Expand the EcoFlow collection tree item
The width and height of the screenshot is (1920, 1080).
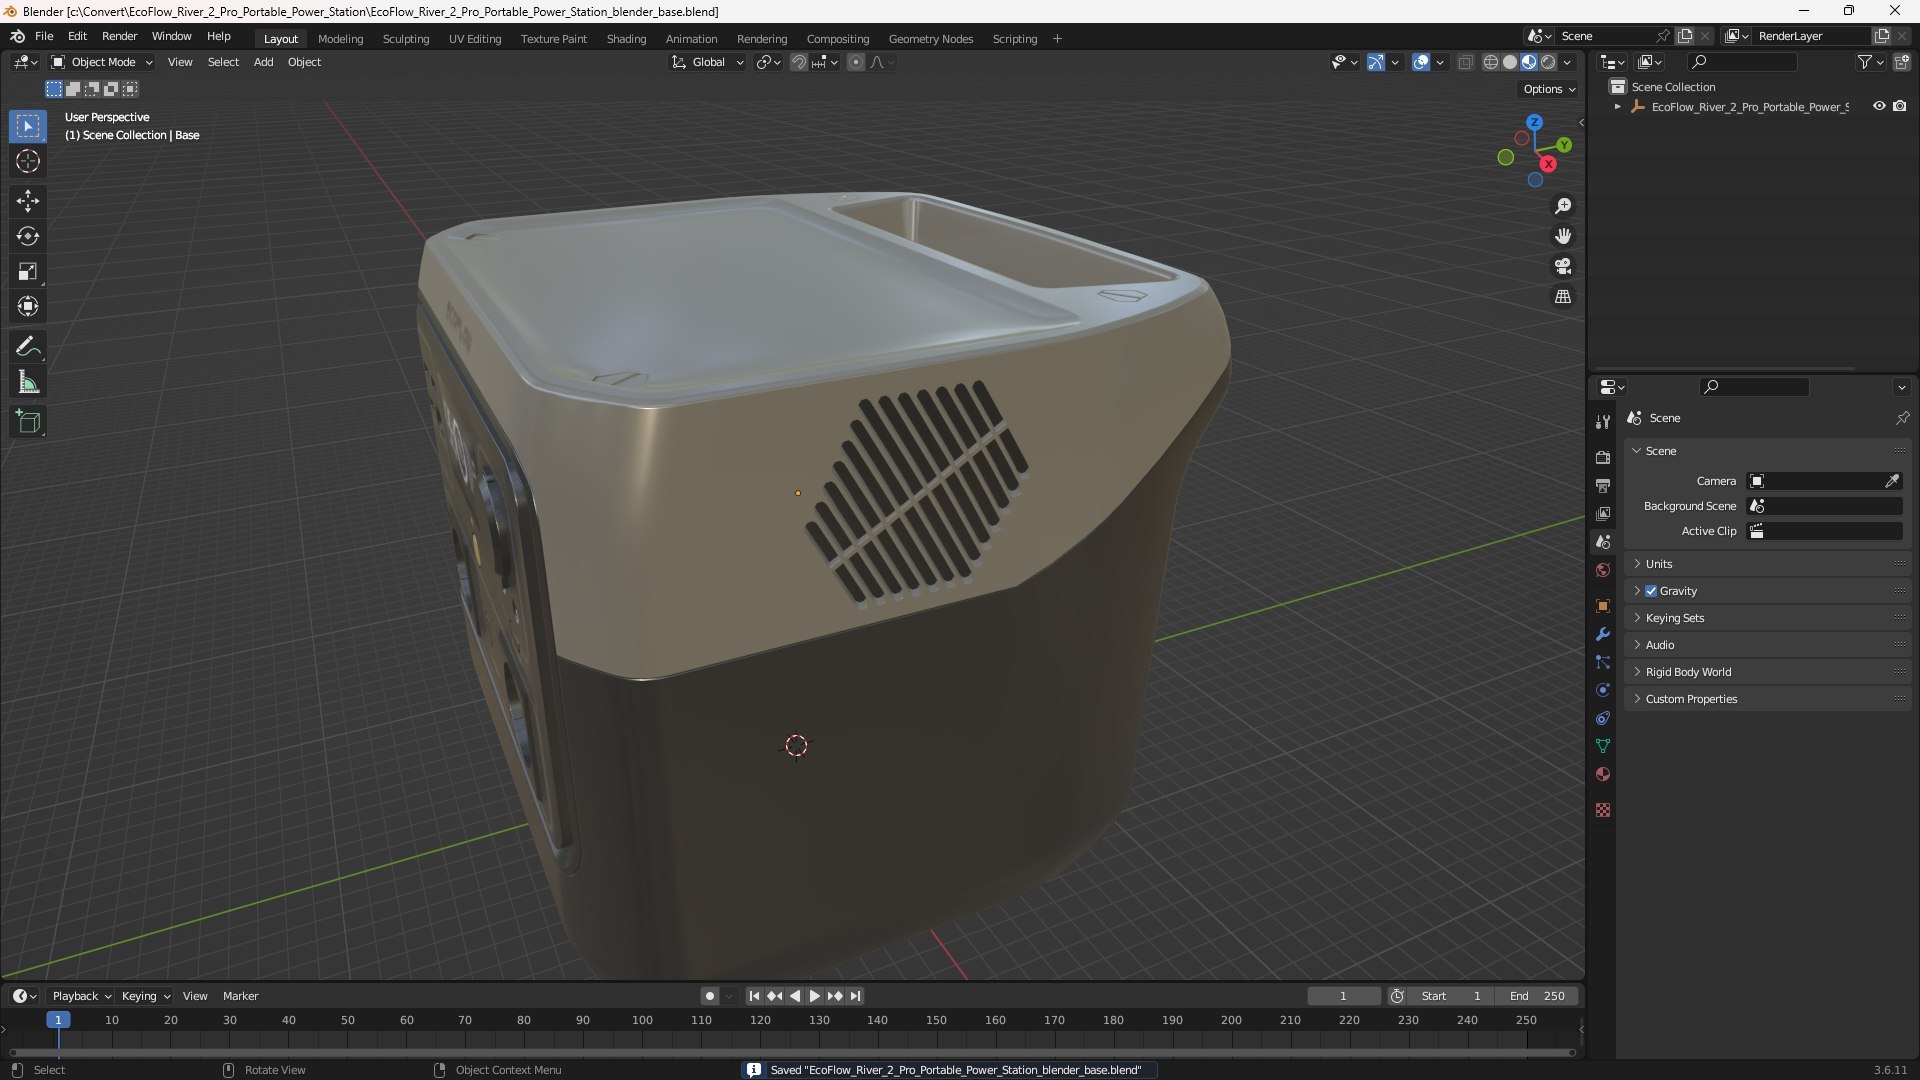point(1617,107)
